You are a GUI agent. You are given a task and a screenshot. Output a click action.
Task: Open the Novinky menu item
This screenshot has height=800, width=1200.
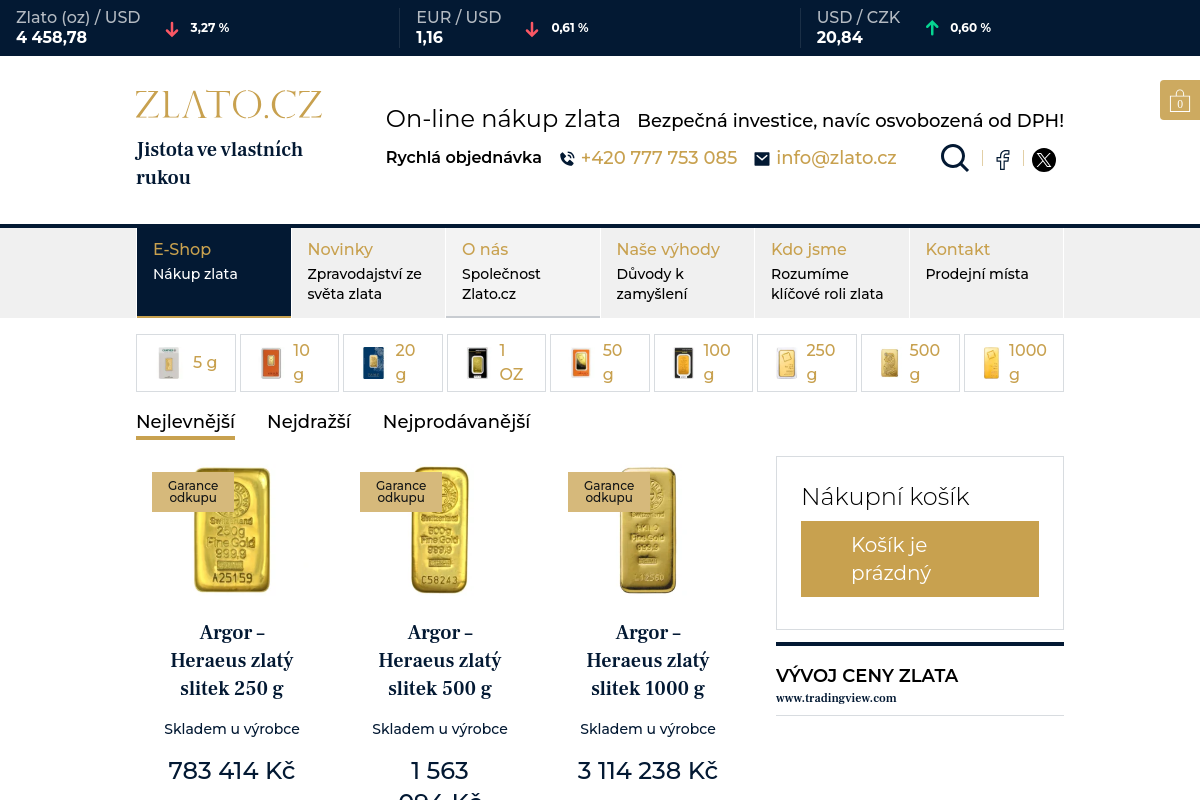click(x=368, y=272)
